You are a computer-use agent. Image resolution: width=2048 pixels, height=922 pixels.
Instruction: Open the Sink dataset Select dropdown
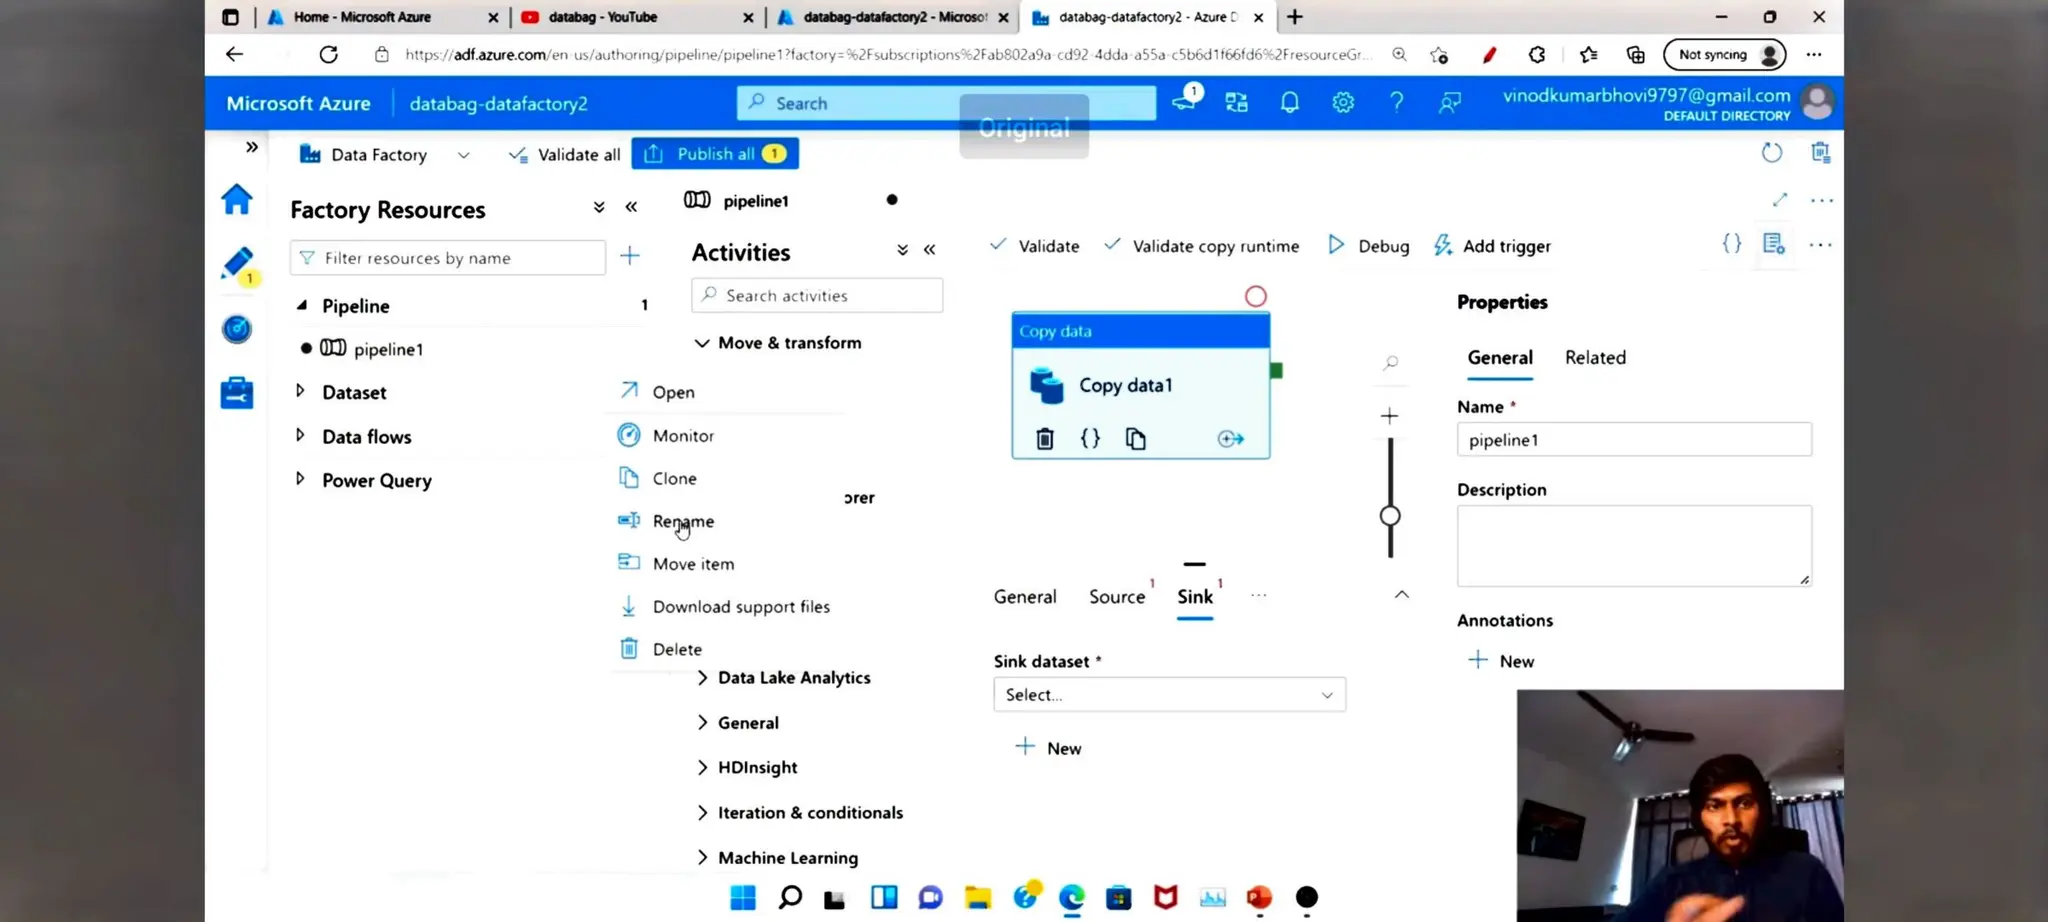point(1169,695)
